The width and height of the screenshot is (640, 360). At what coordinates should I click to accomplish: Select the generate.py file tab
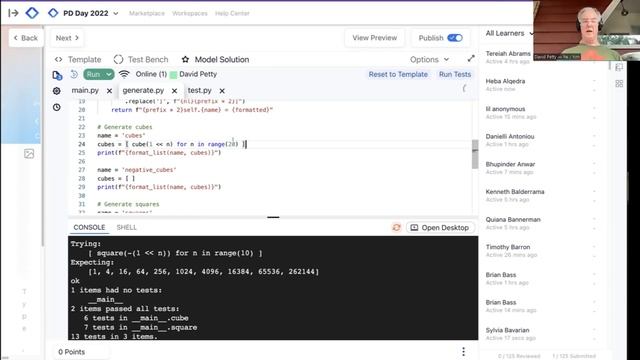pos(143,90)
